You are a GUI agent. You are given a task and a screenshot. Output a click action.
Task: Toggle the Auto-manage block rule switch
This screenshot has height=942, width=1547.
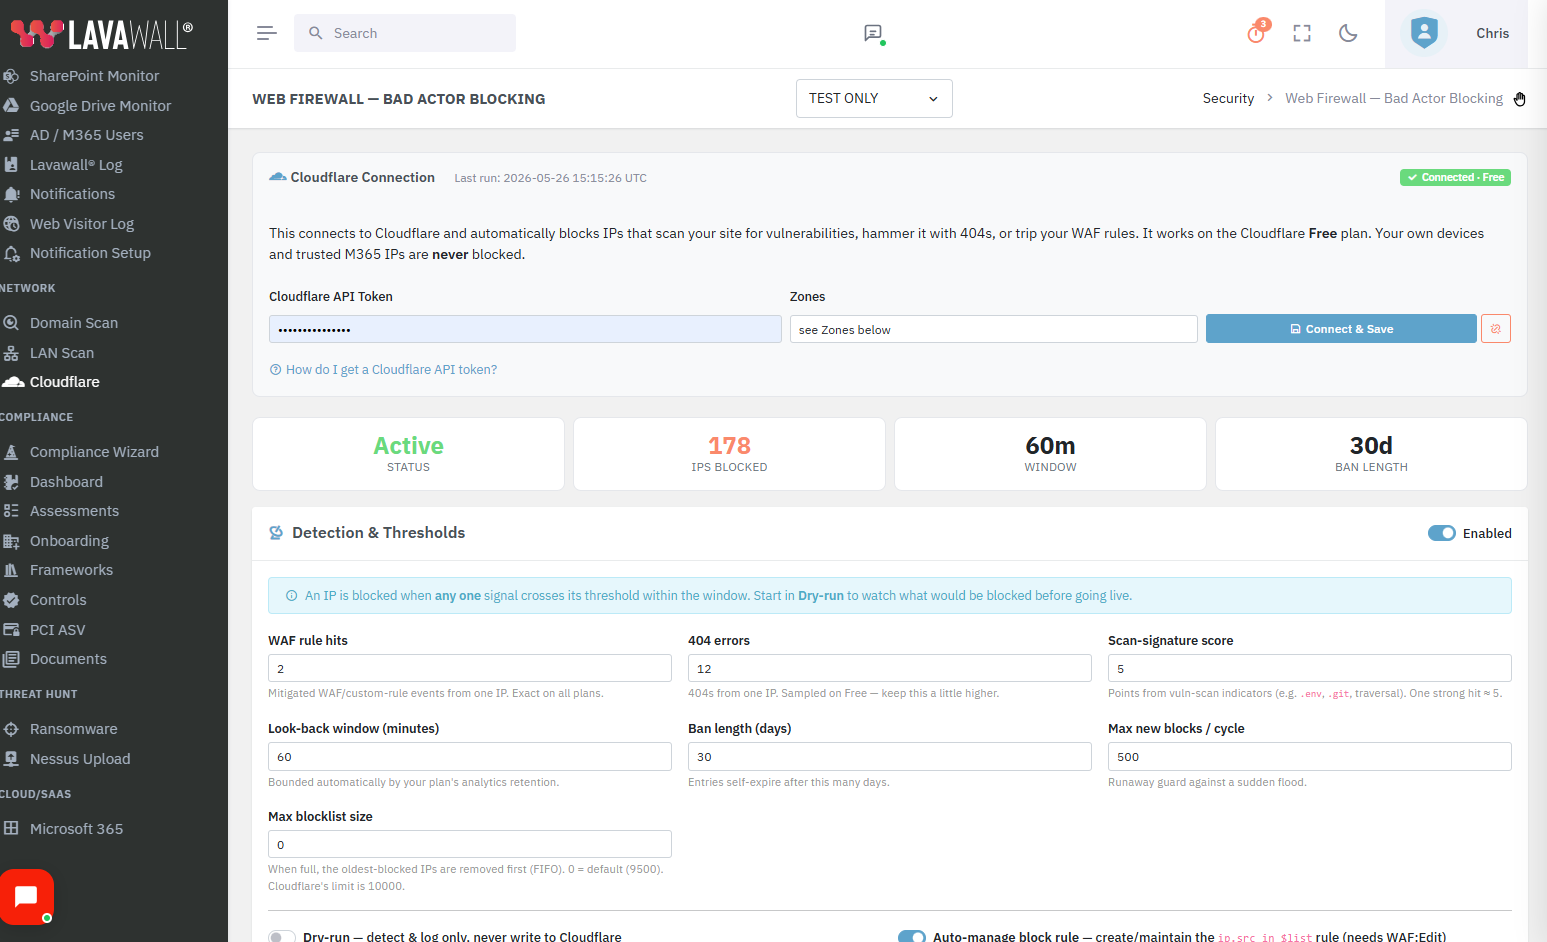912,937
